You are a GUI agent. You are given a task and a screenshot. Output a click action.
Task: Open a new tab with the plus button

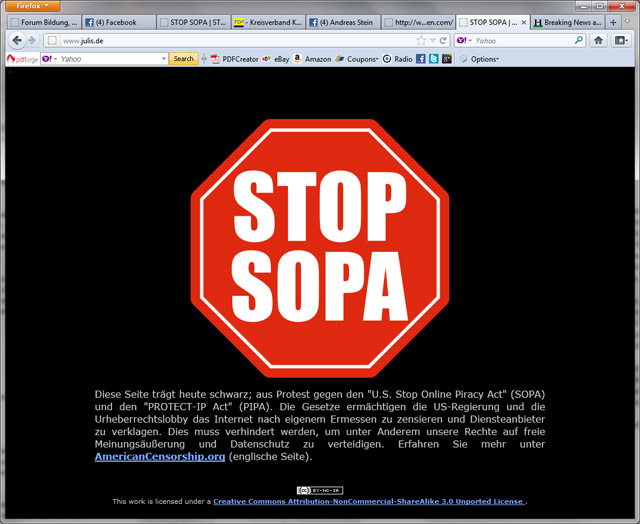[x=613, y=22]
